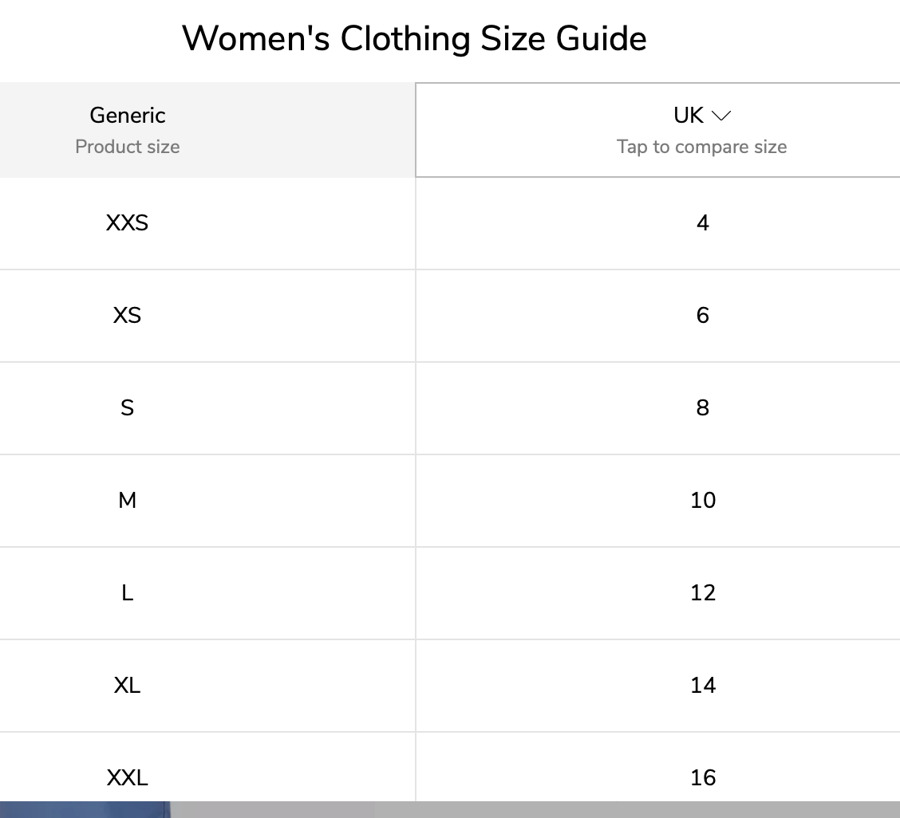The image size is (900, 818).
Task: Select UK size 8 cell
Action: [x=703, y=408]
